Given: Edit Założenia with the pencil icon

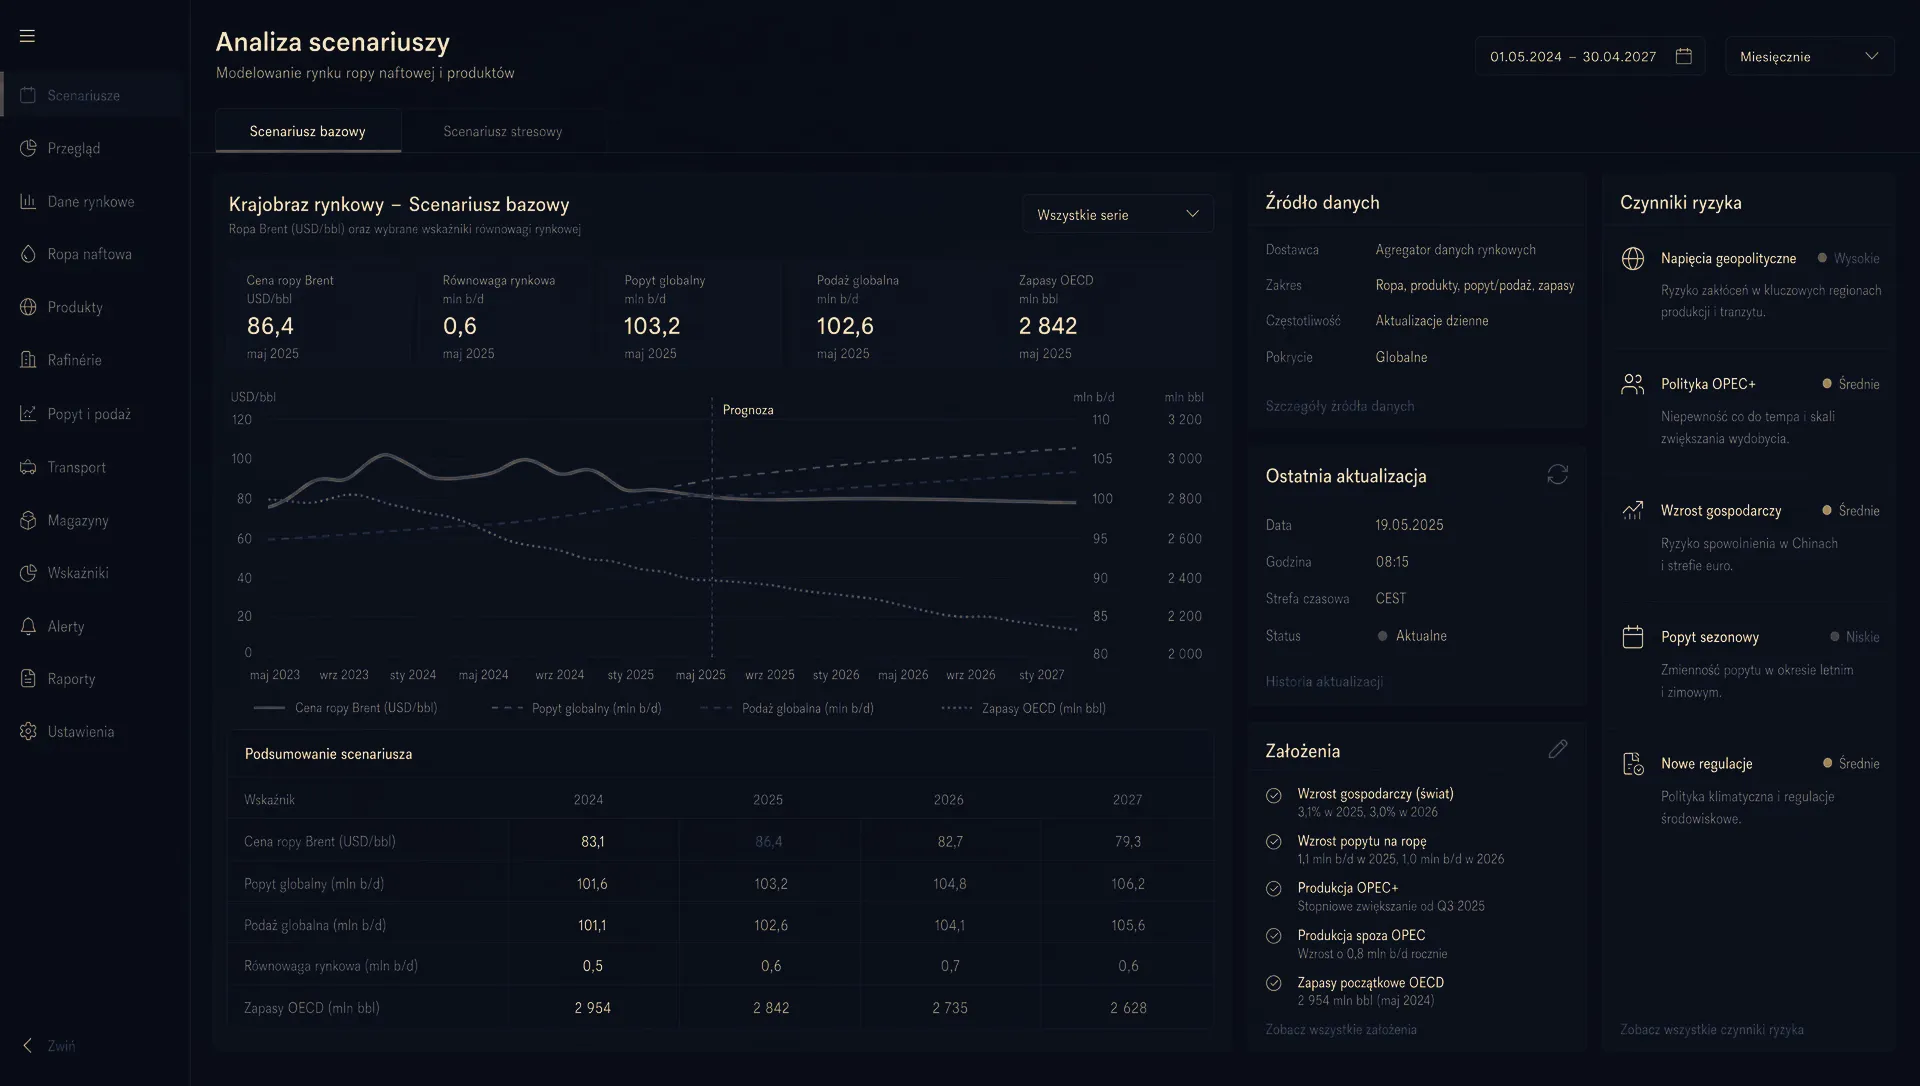Looking at the screenshot, I should (x=1557, y=749).
